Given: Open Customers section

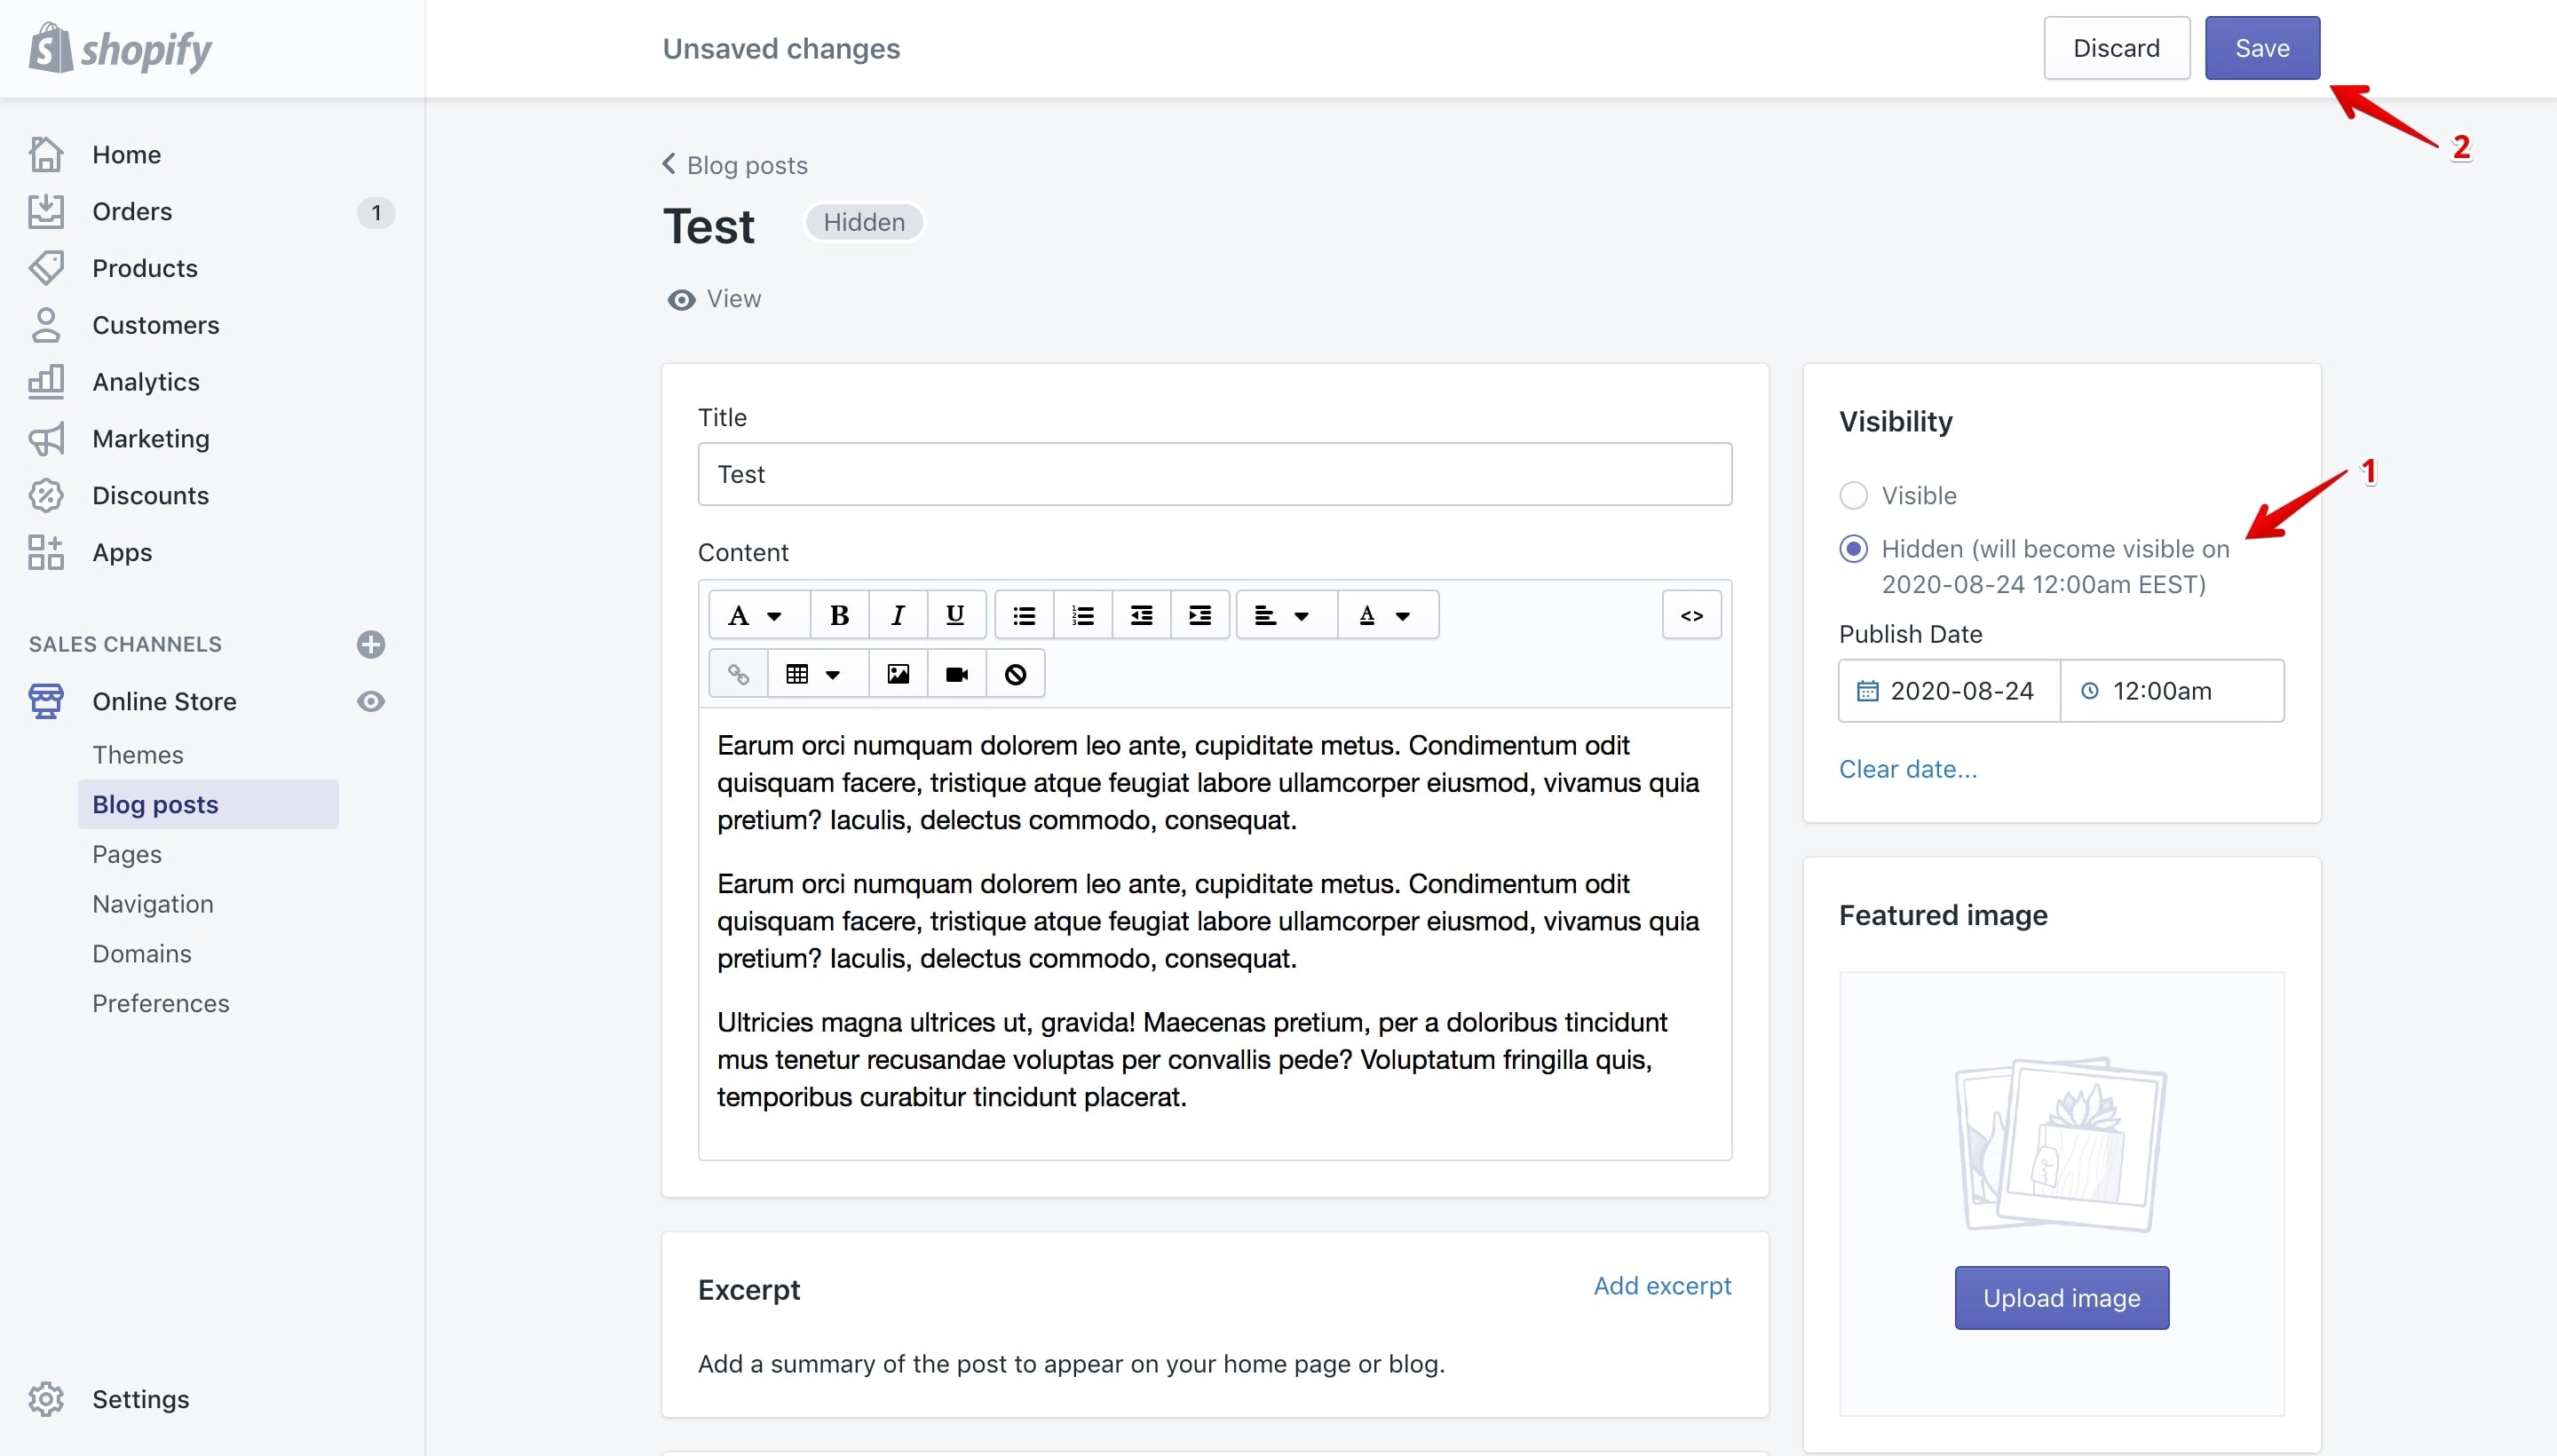Looking at the screenshot, I should pyautogui.click(x=155, y=325).
